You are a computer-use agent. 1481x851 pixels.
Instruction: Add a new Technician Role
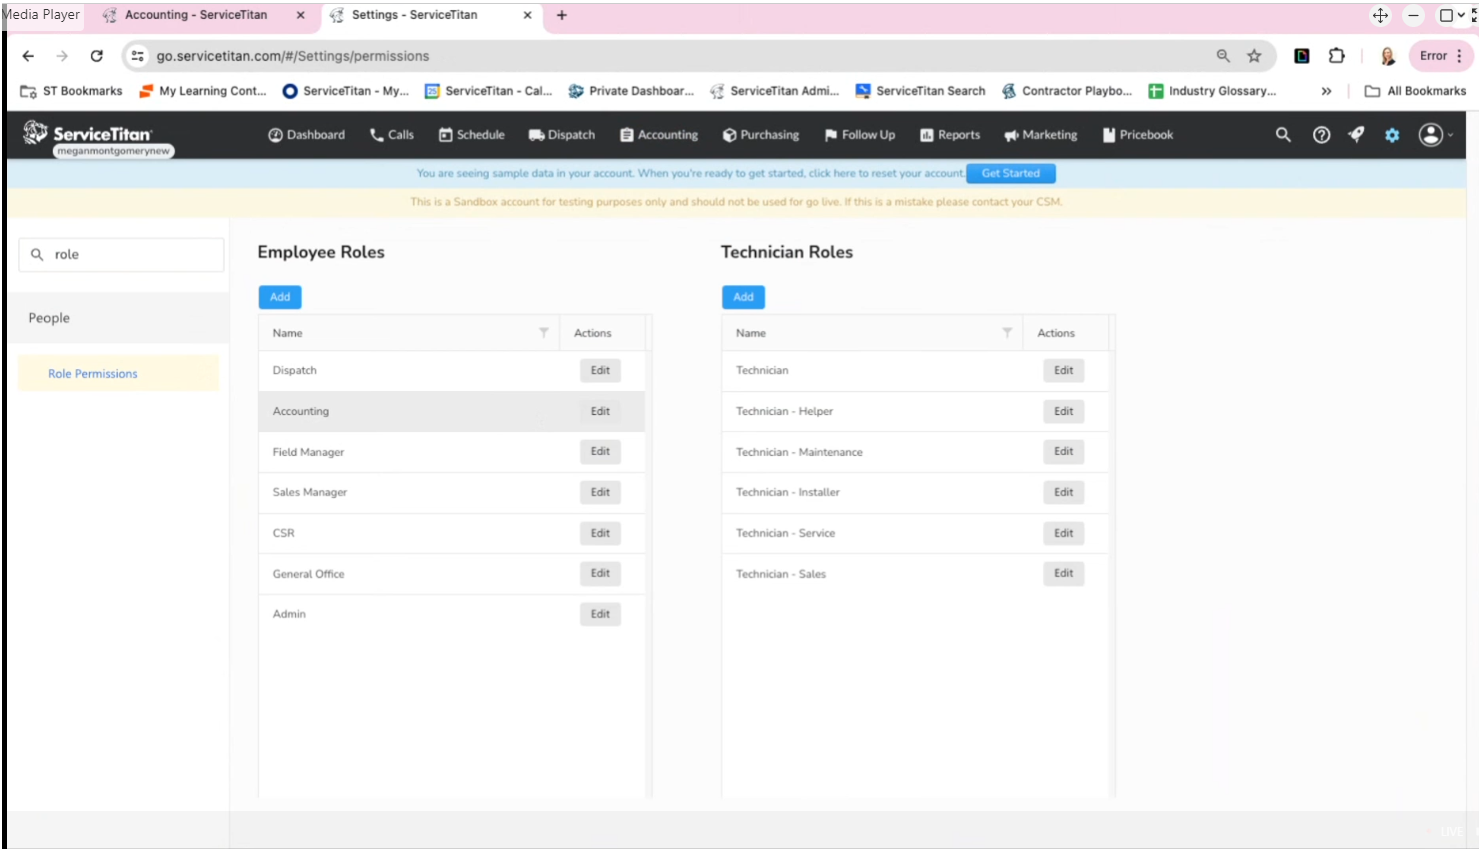(x=743, y=297)
